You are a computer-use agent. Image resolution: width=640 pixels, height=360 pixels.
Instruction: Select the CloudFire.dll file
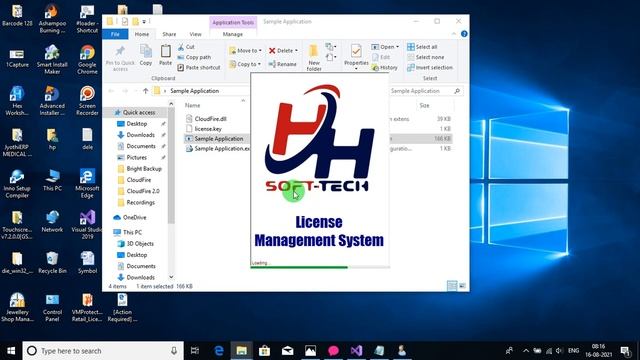click(x=206, y=119)
